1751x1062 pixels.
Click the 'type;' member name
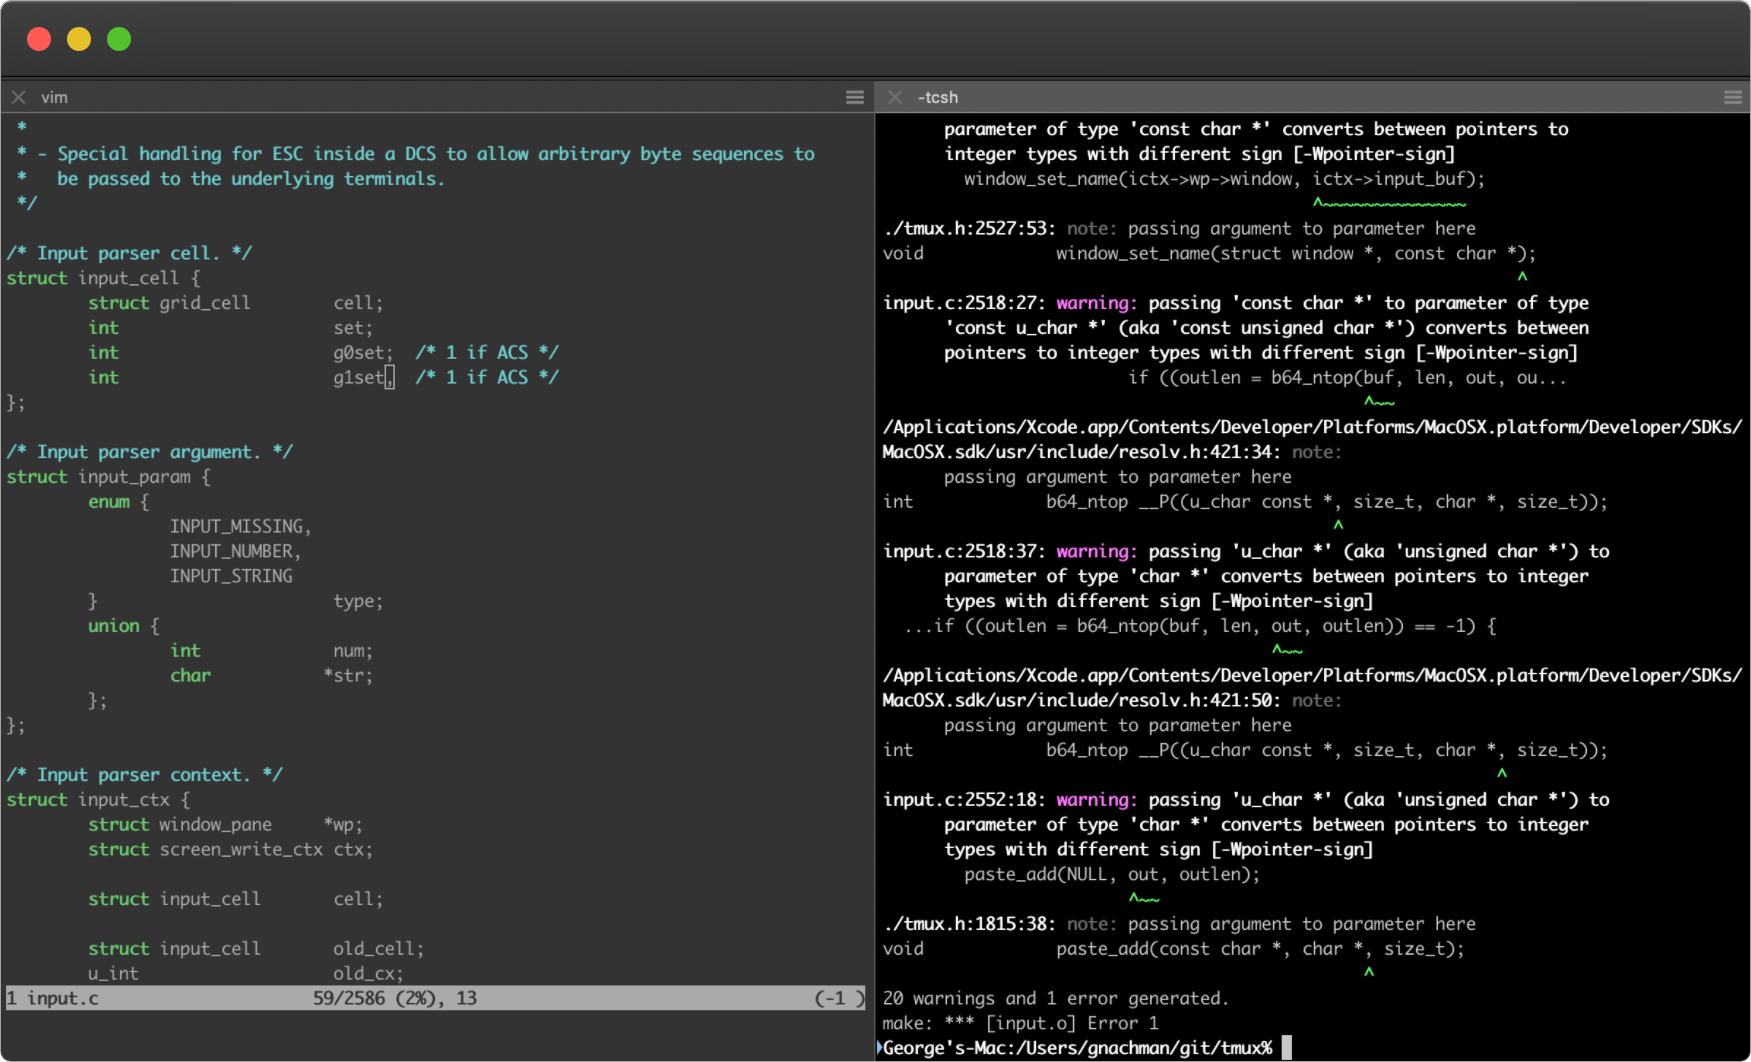coord(358,601)
